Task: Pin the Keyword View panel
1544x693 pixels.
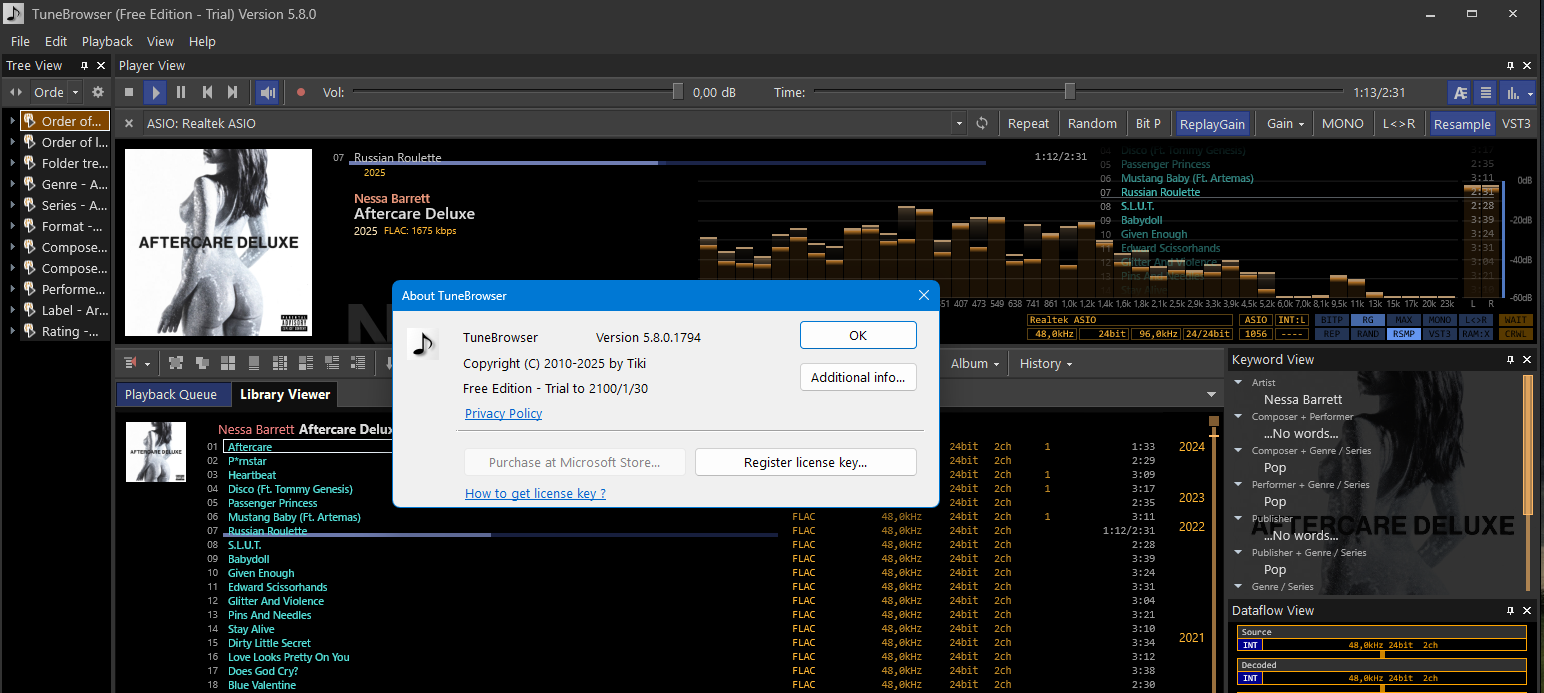Action: pos(1510,359)
